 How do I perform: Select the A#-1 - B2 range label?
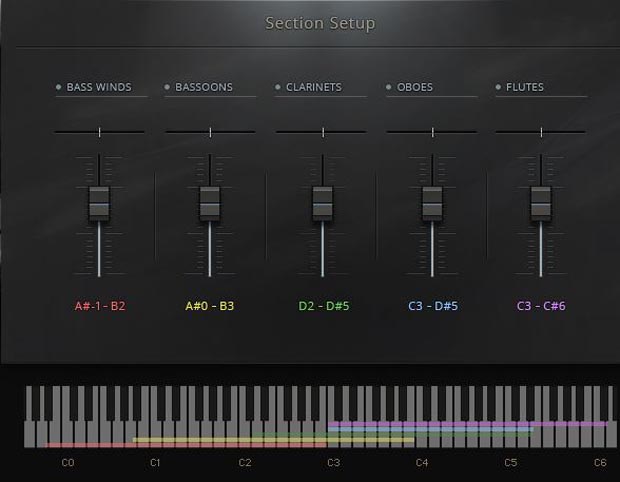pos(100,306)
